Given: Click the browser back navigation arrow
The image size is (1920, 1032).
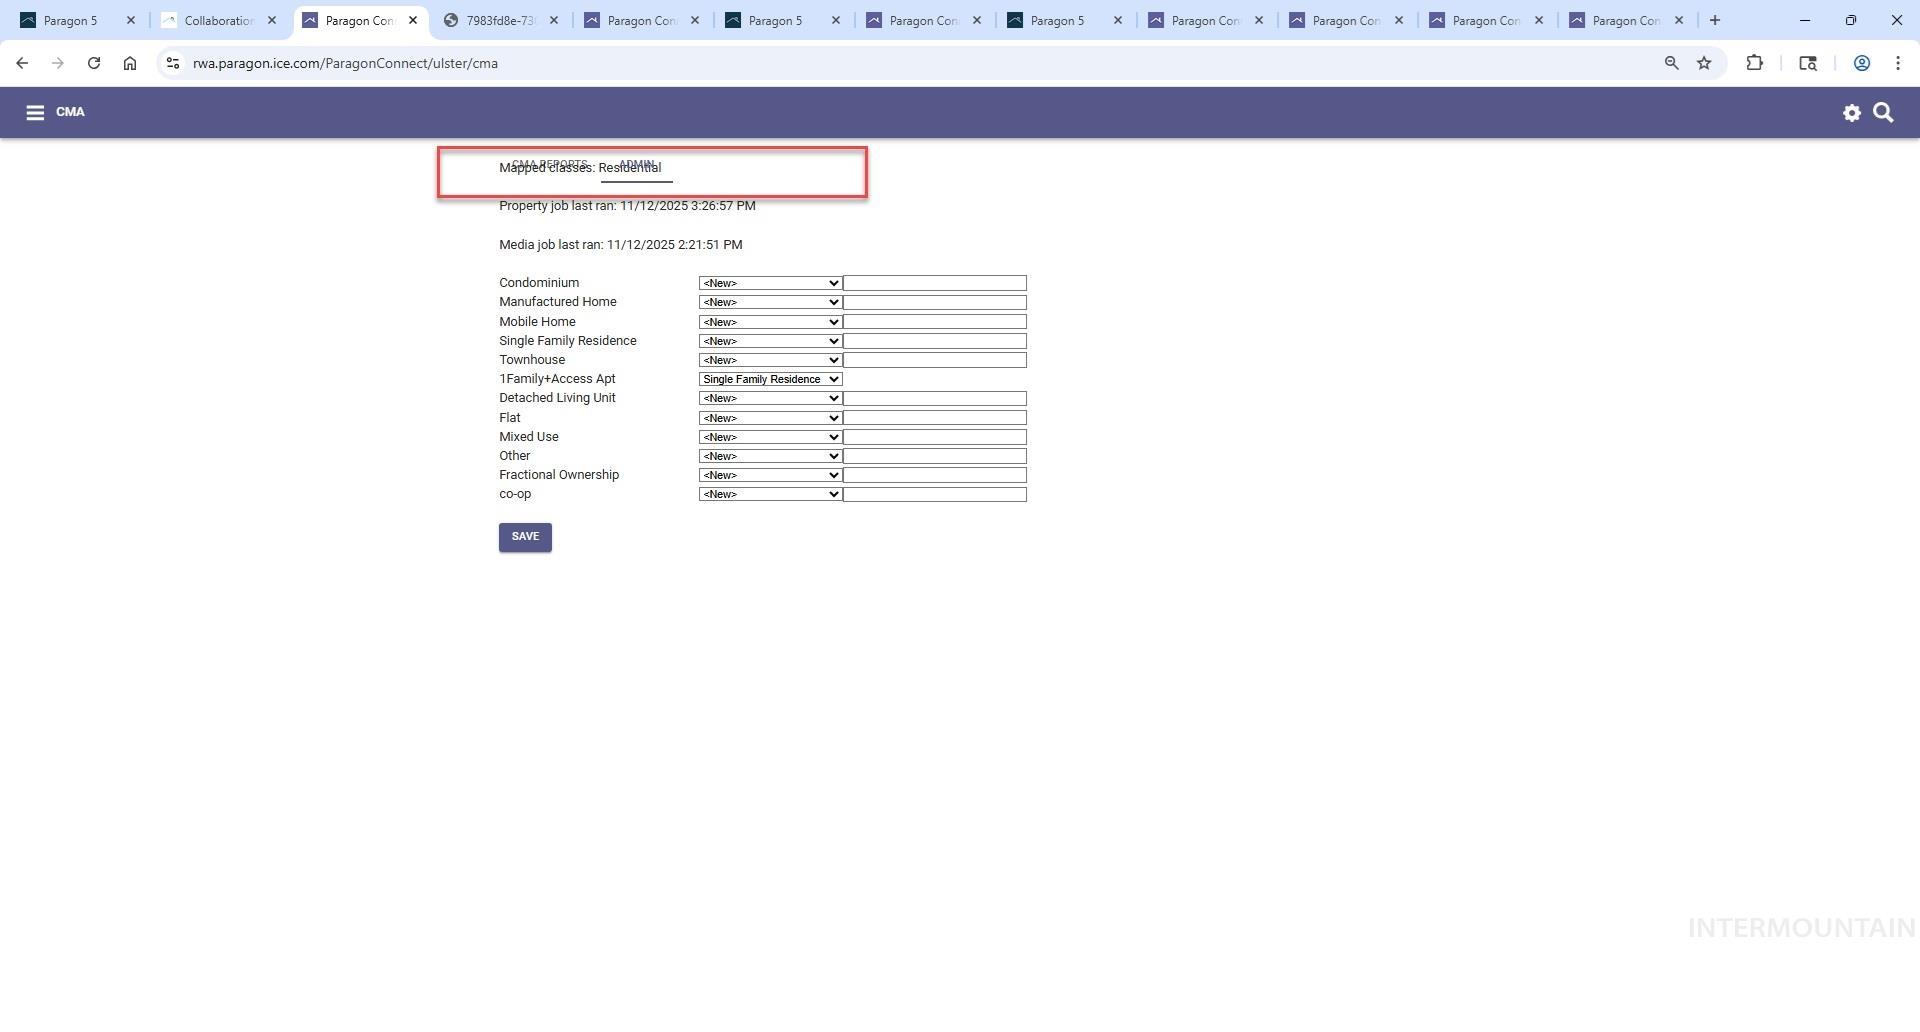Looking at the screenshot, I should [22, 62].
